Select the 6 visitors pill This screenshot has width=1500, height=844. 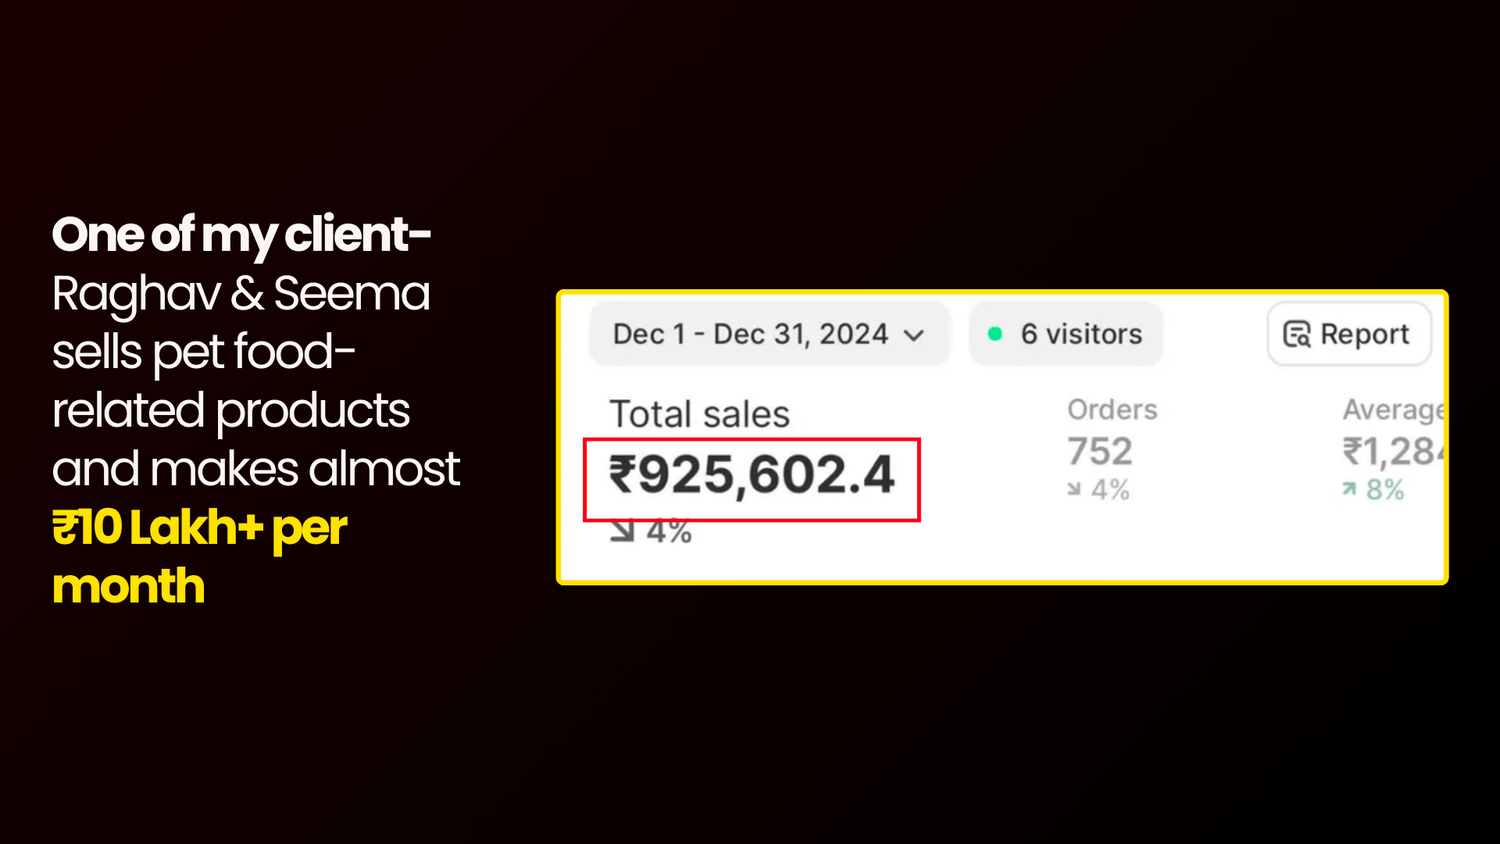point(1066,334)
